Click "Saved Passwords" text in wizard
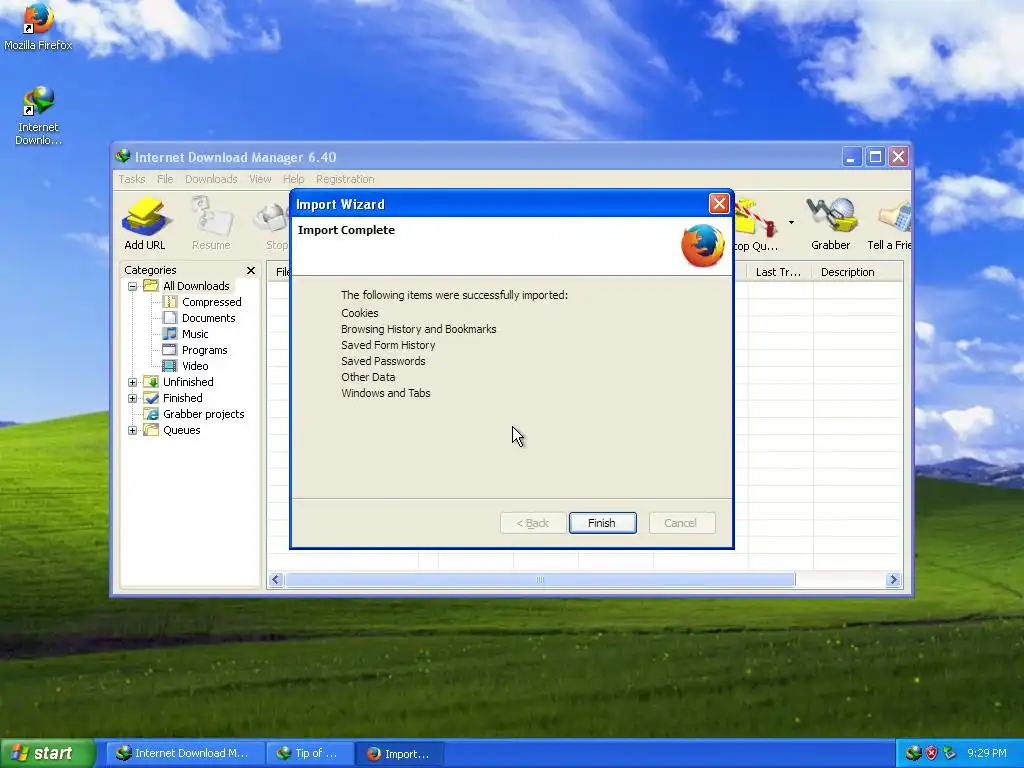 383,361
